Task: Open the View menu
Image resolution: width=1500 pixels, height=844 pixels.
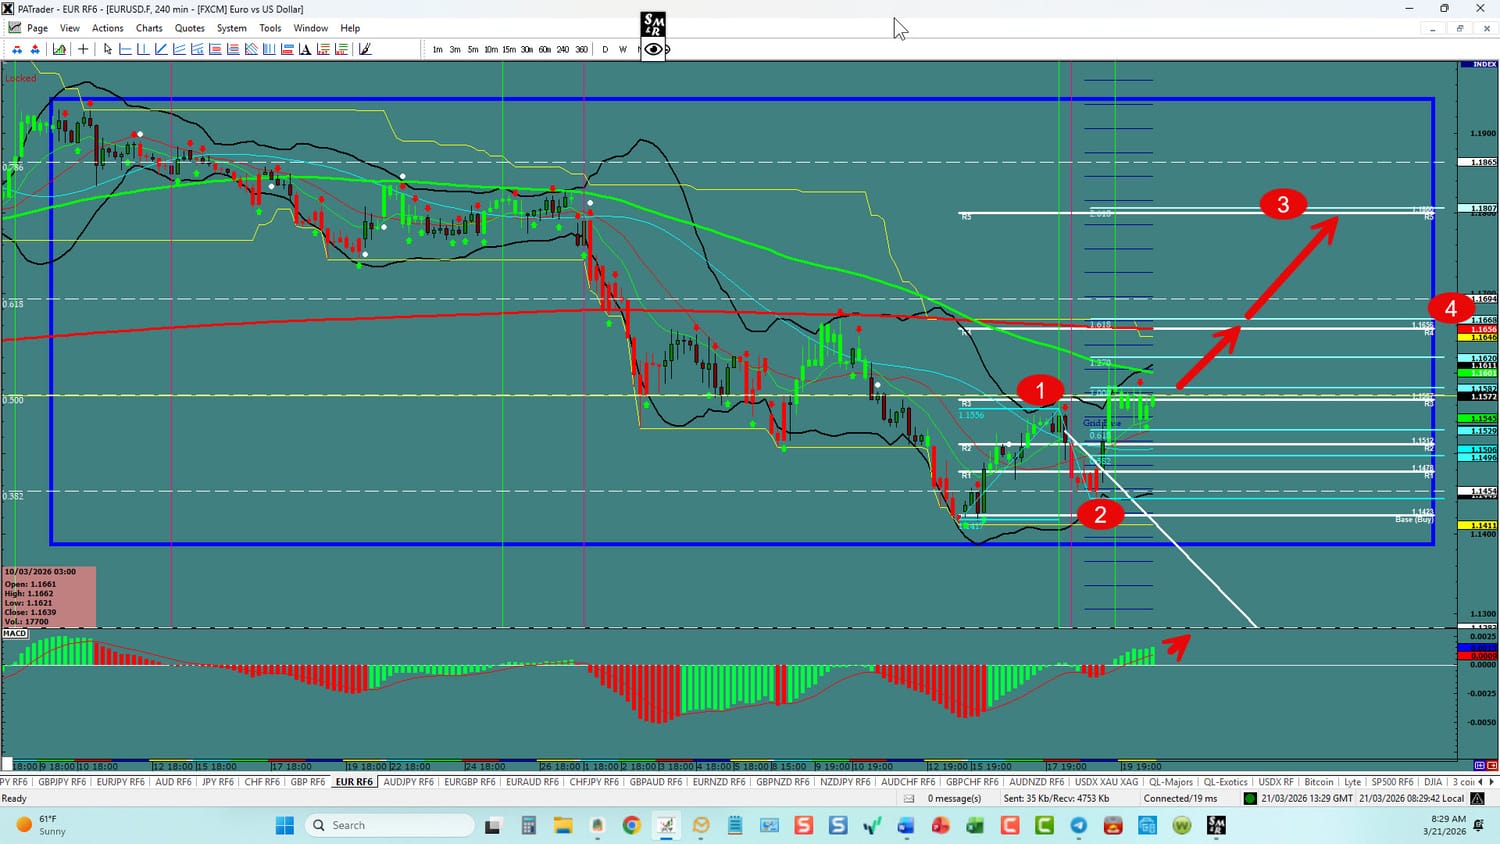Action: click(70, 28)
